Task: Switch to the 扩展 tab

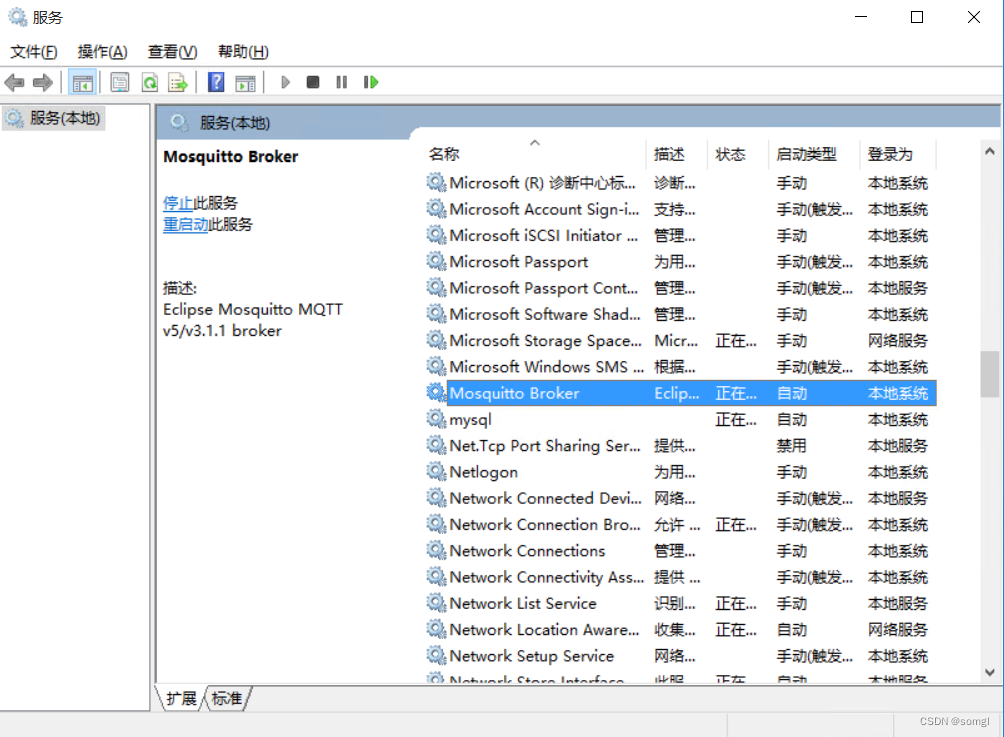Action: (180, 699)
